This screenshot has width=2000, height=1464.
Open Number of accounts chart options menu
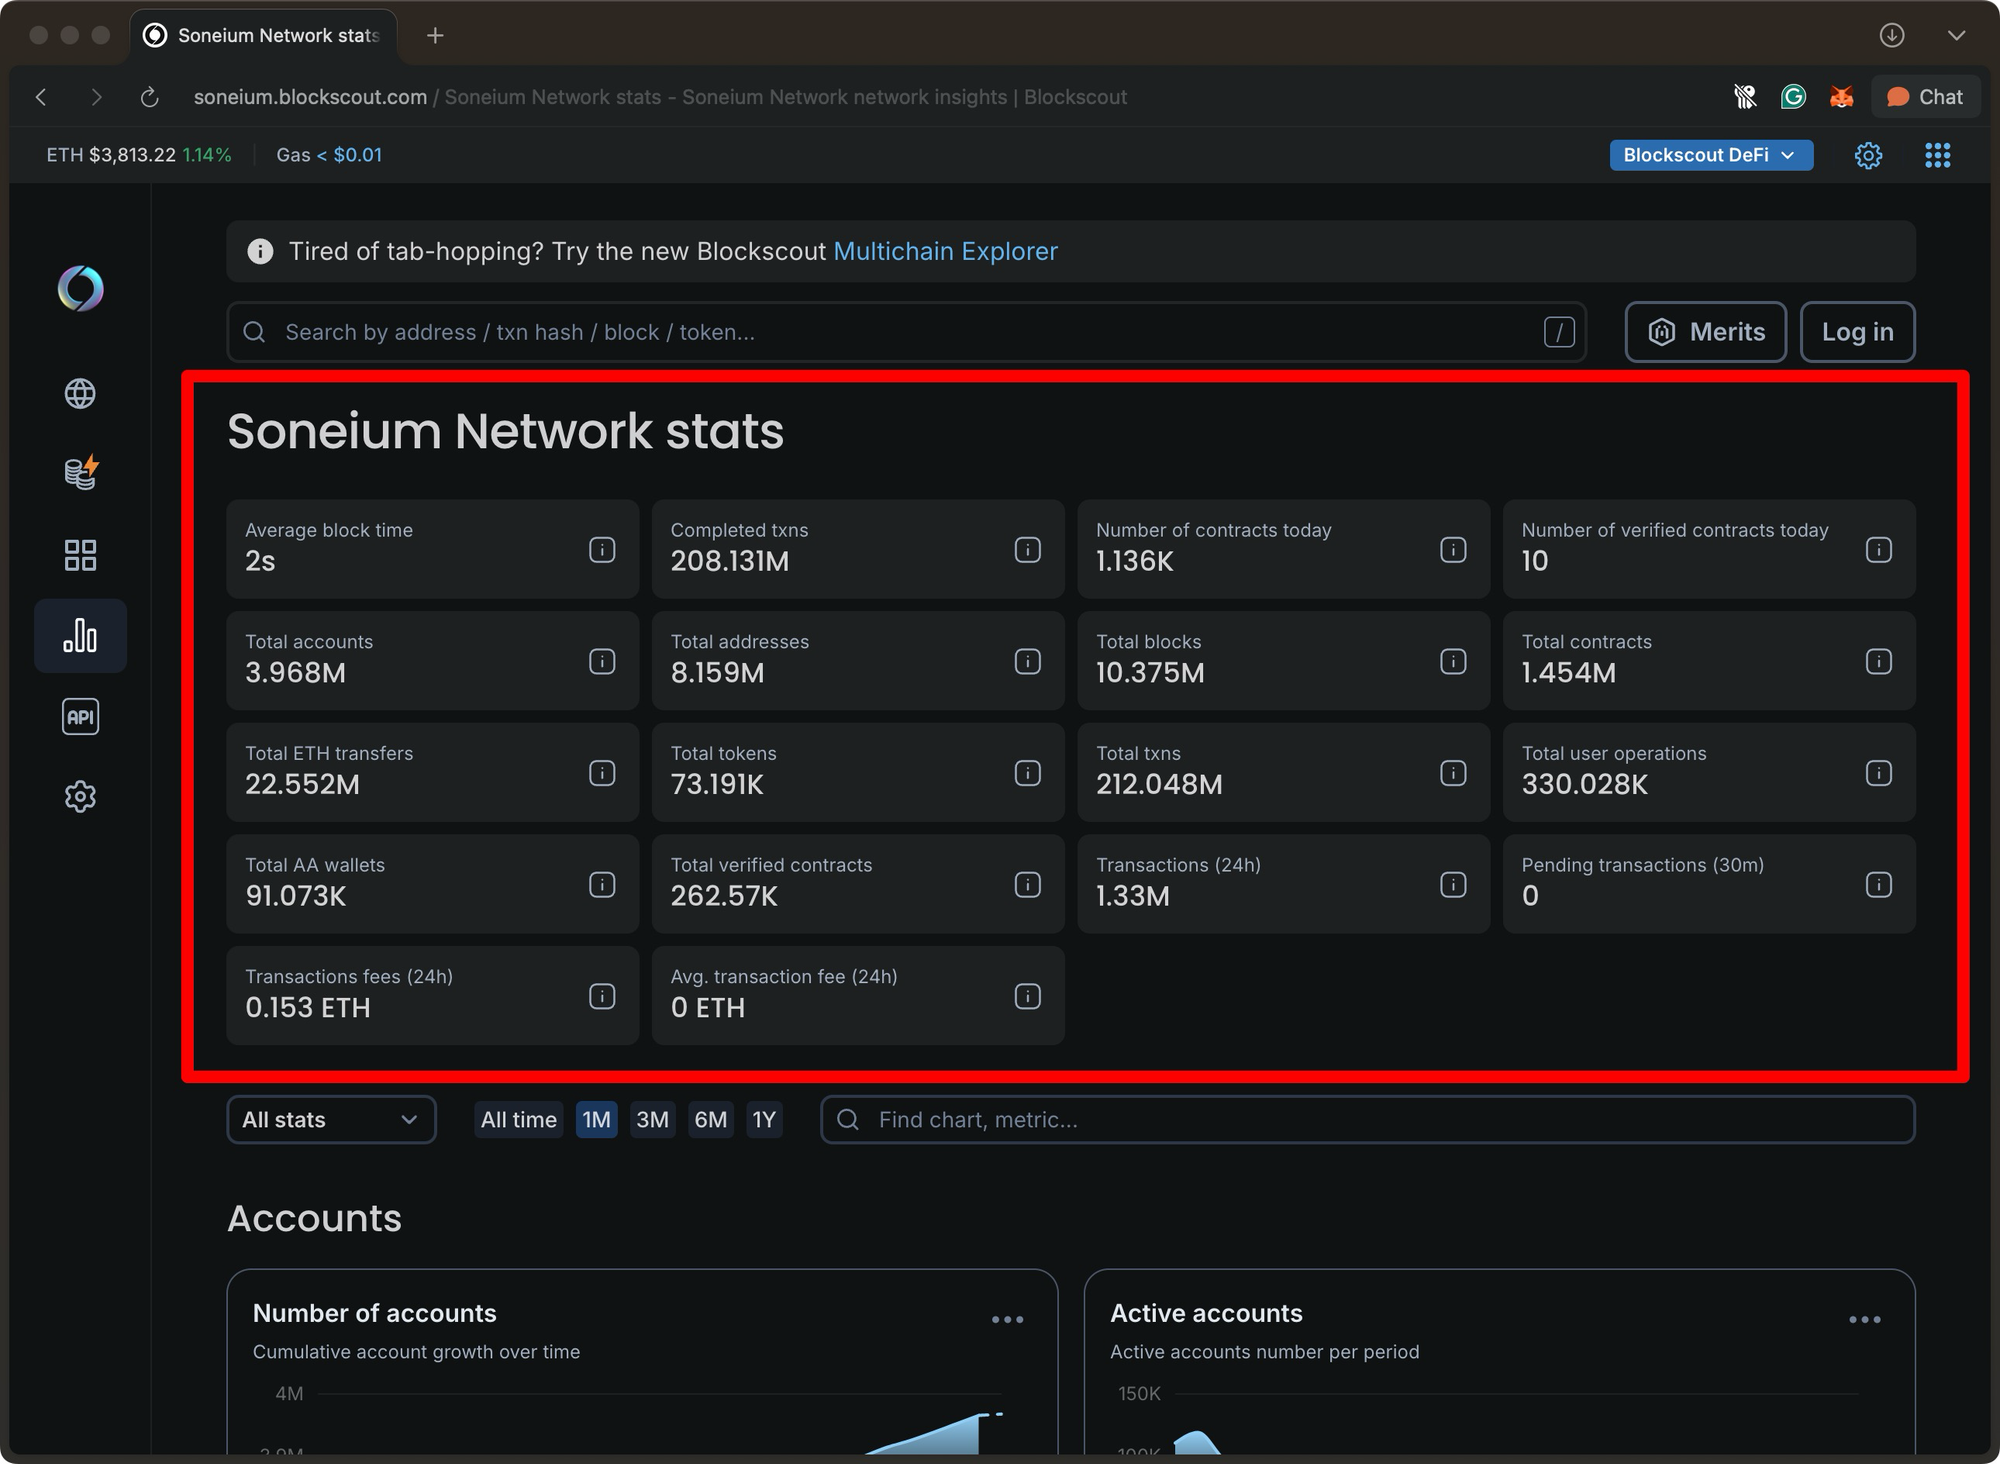coord(1007,1320)
